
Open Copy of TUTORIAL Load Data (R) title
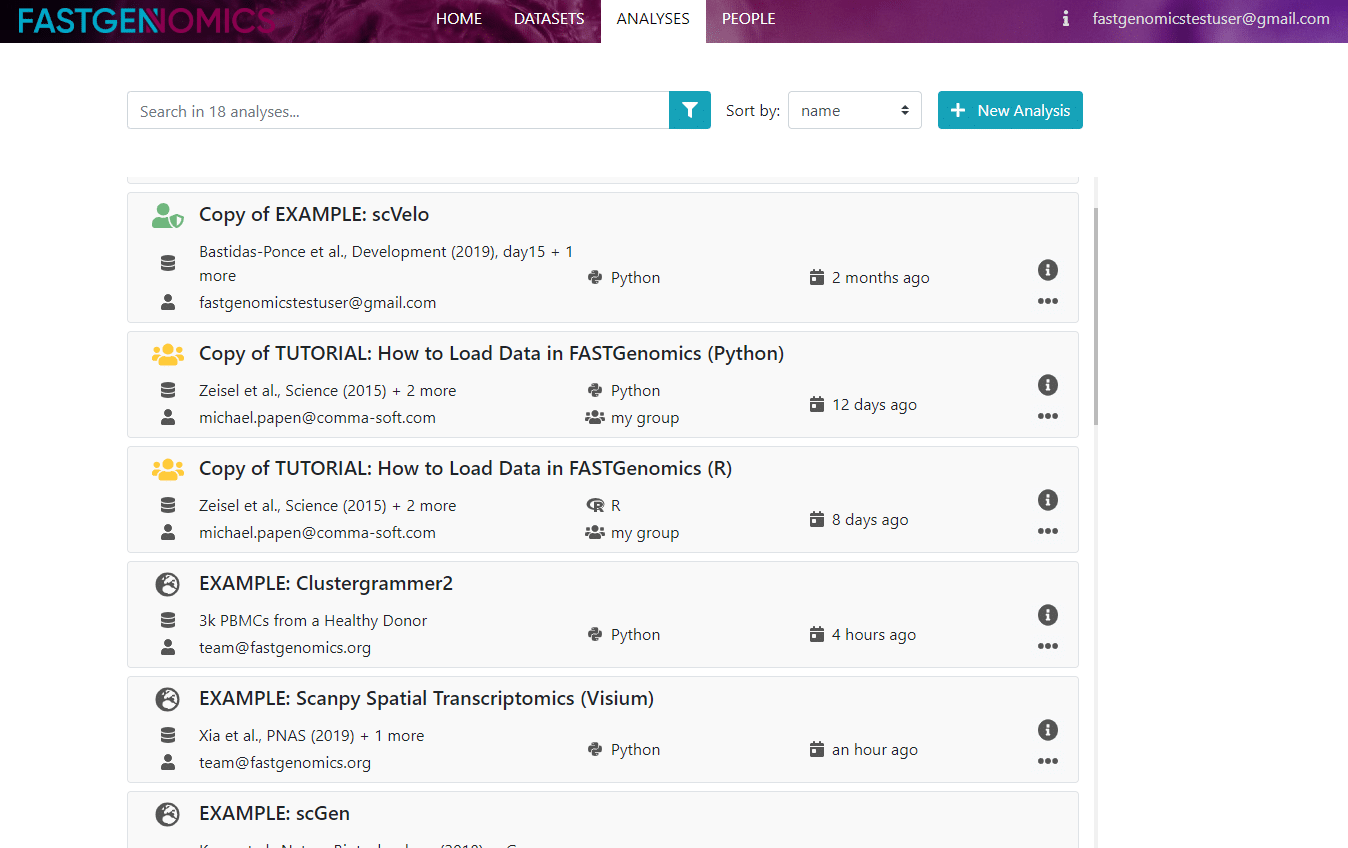tap(465, 469)
